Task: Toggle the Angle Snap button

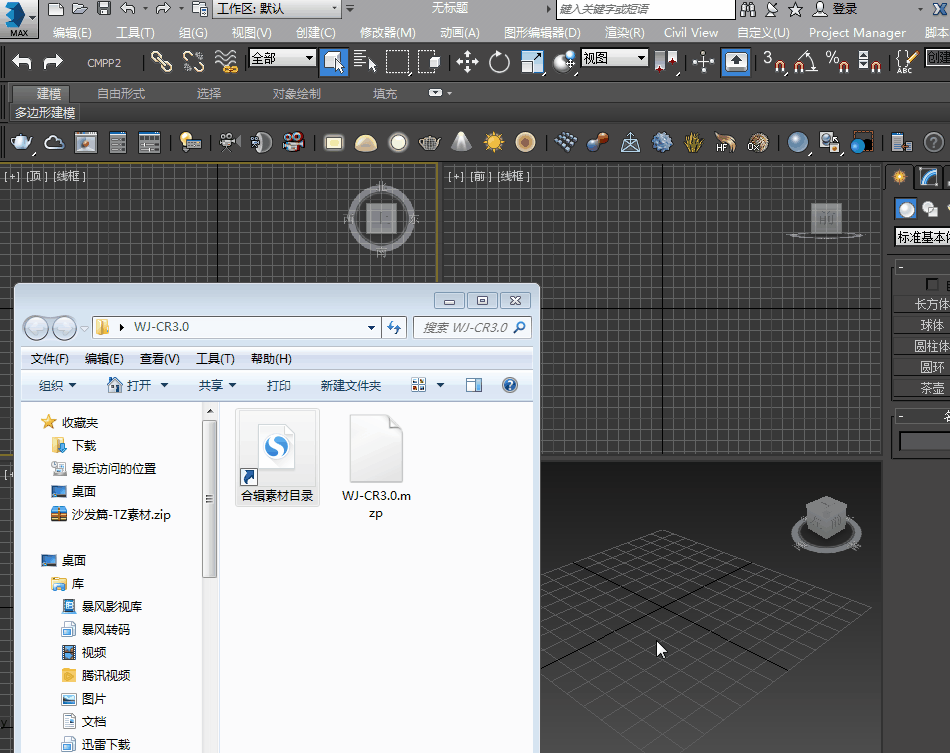Action: 805,63
